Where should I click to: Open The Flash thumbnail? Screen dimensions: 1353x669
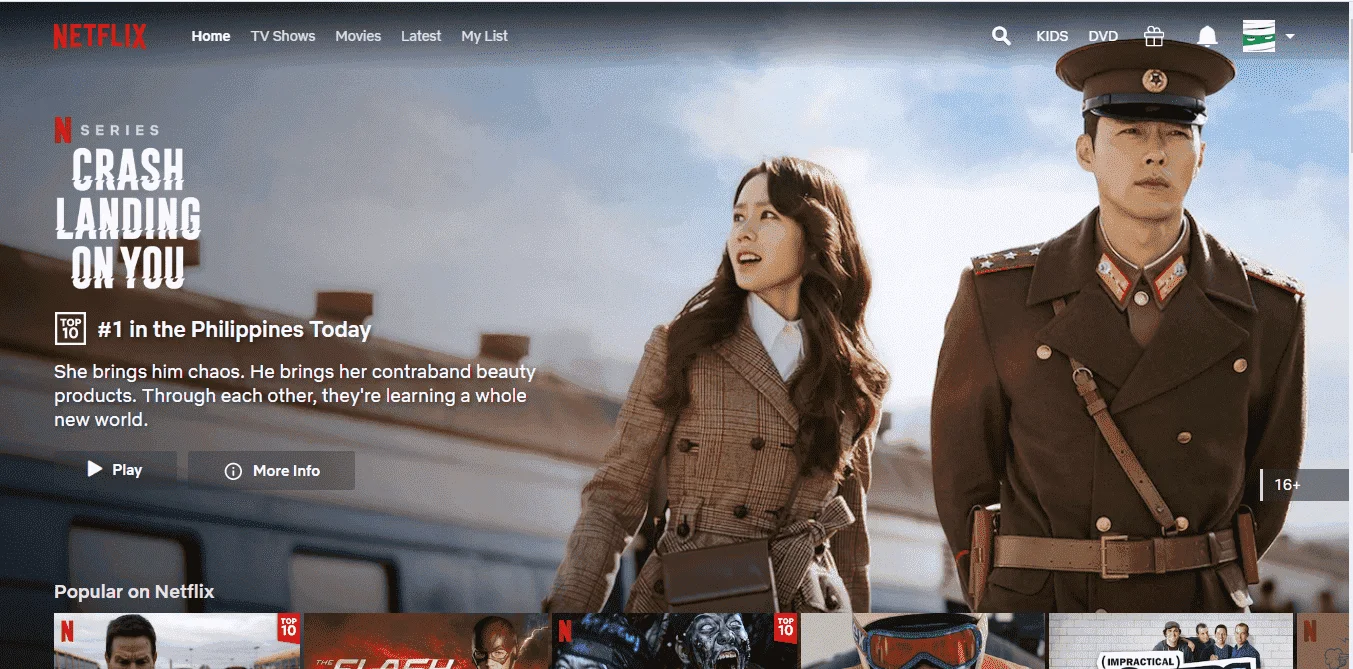click(x=426, y=641)
